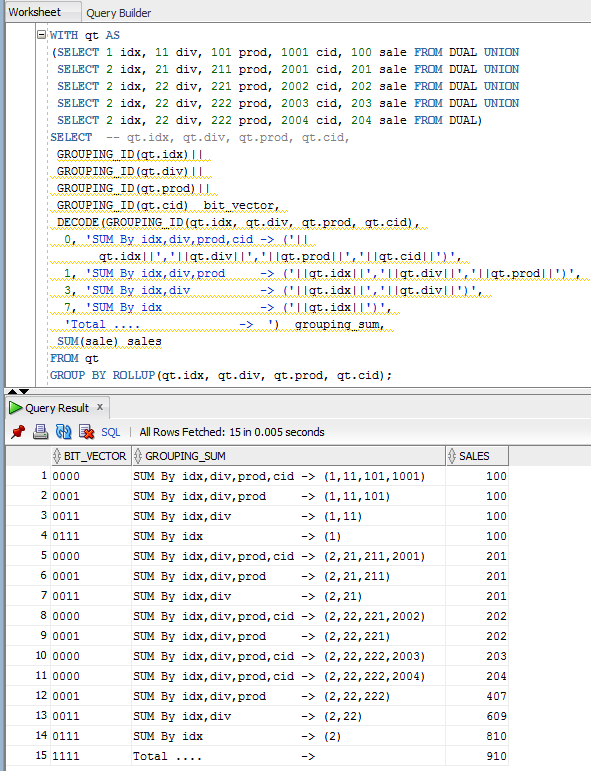Click cell with (2,22,222,2004)
This screenshot has height=771, width=591.
click(x=289, y=676)
